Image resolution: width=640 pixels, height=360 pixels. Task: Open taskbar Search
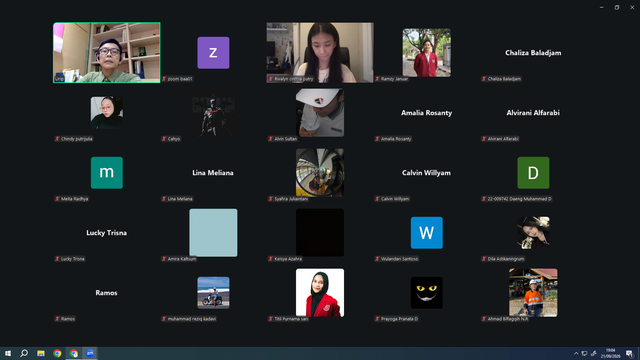click(x=24, y=353)
